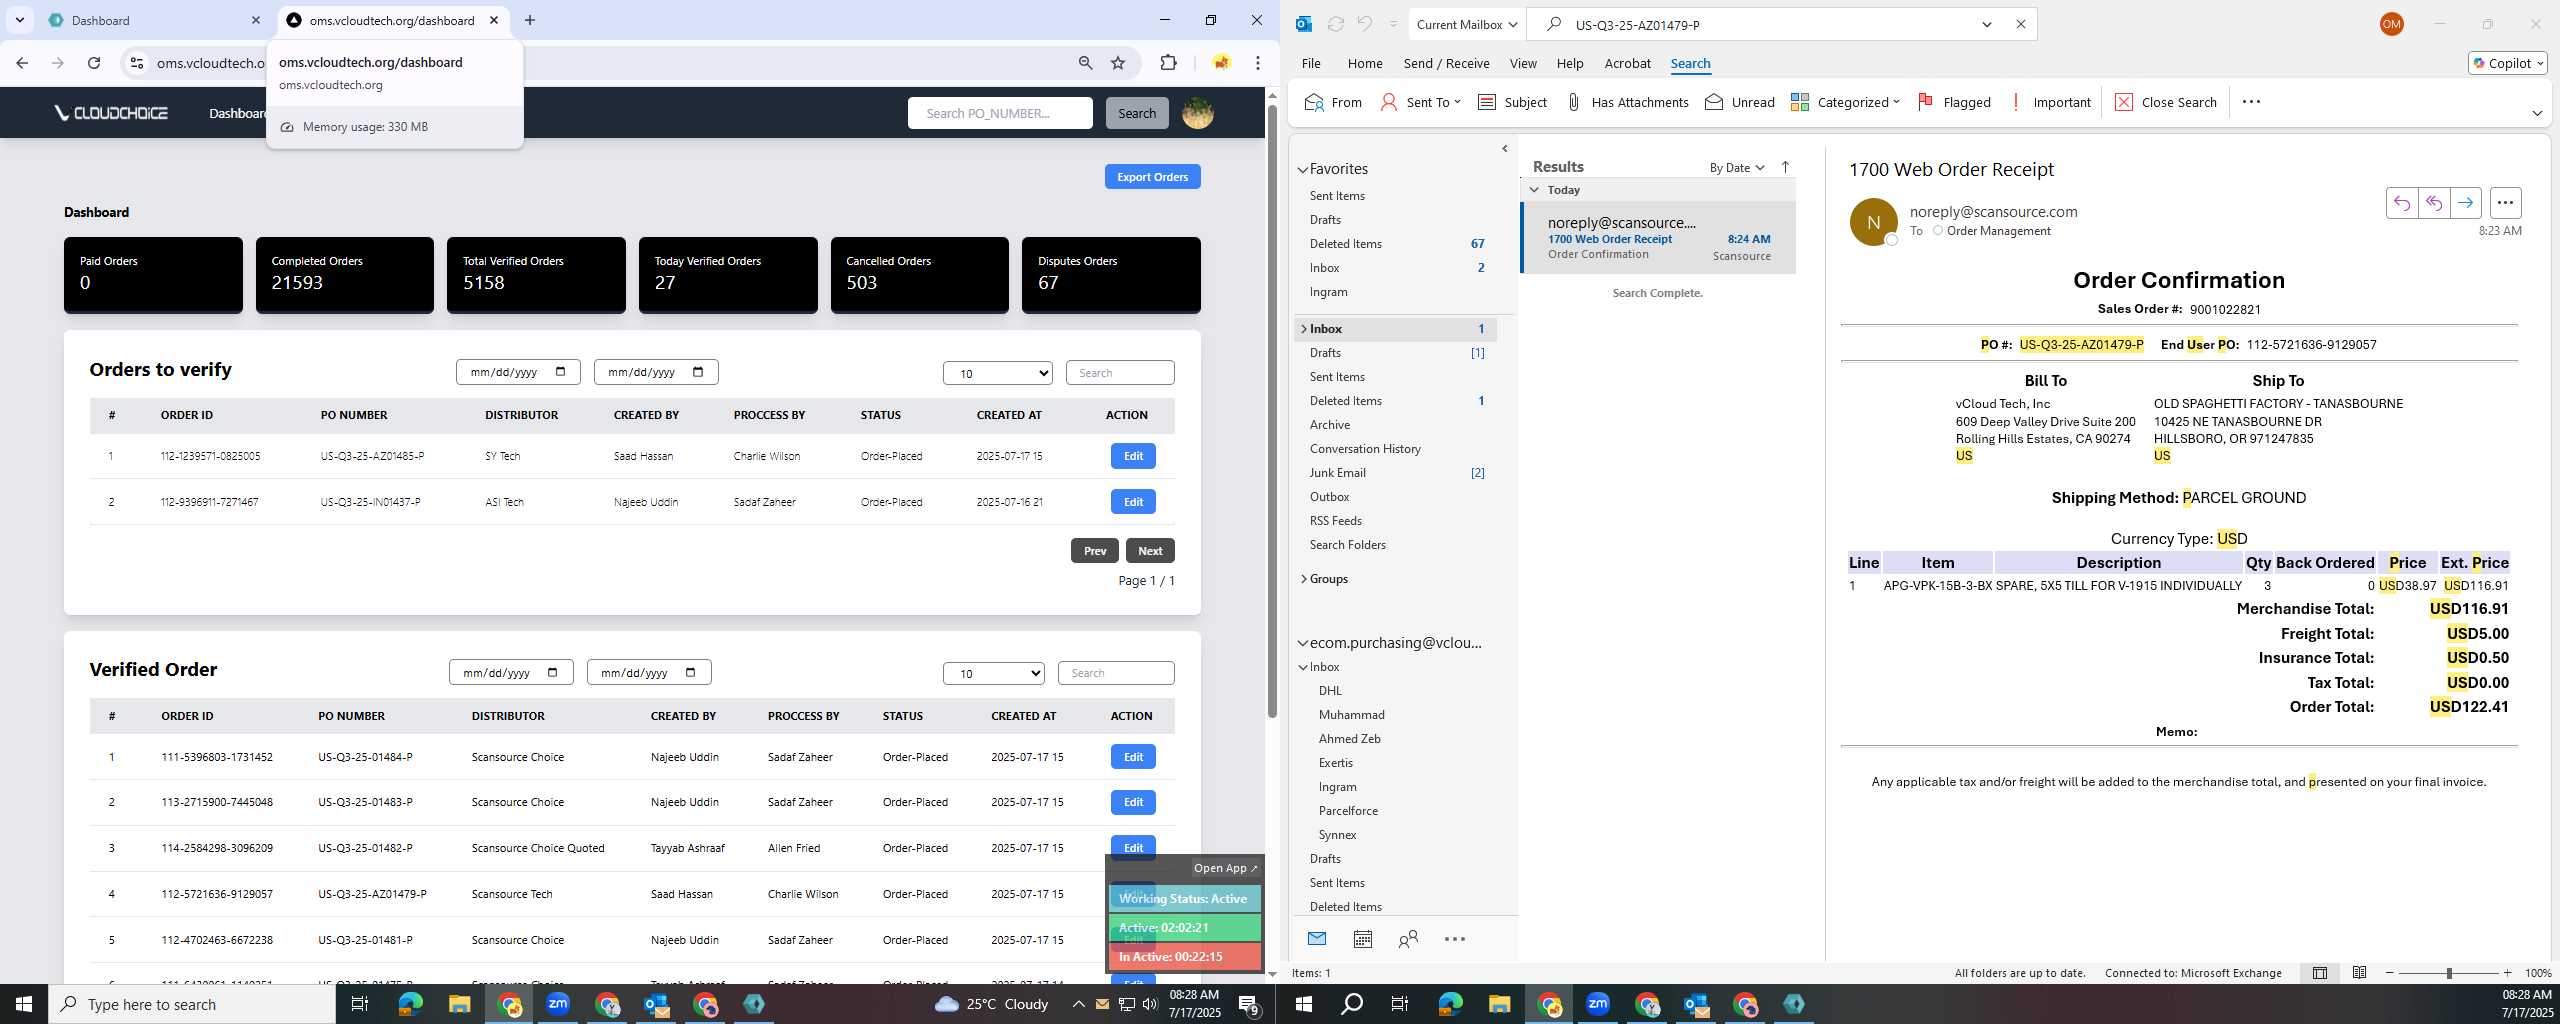The image size is (2560, 1024).
Task: Filter search by Important
Action: 2049,102
